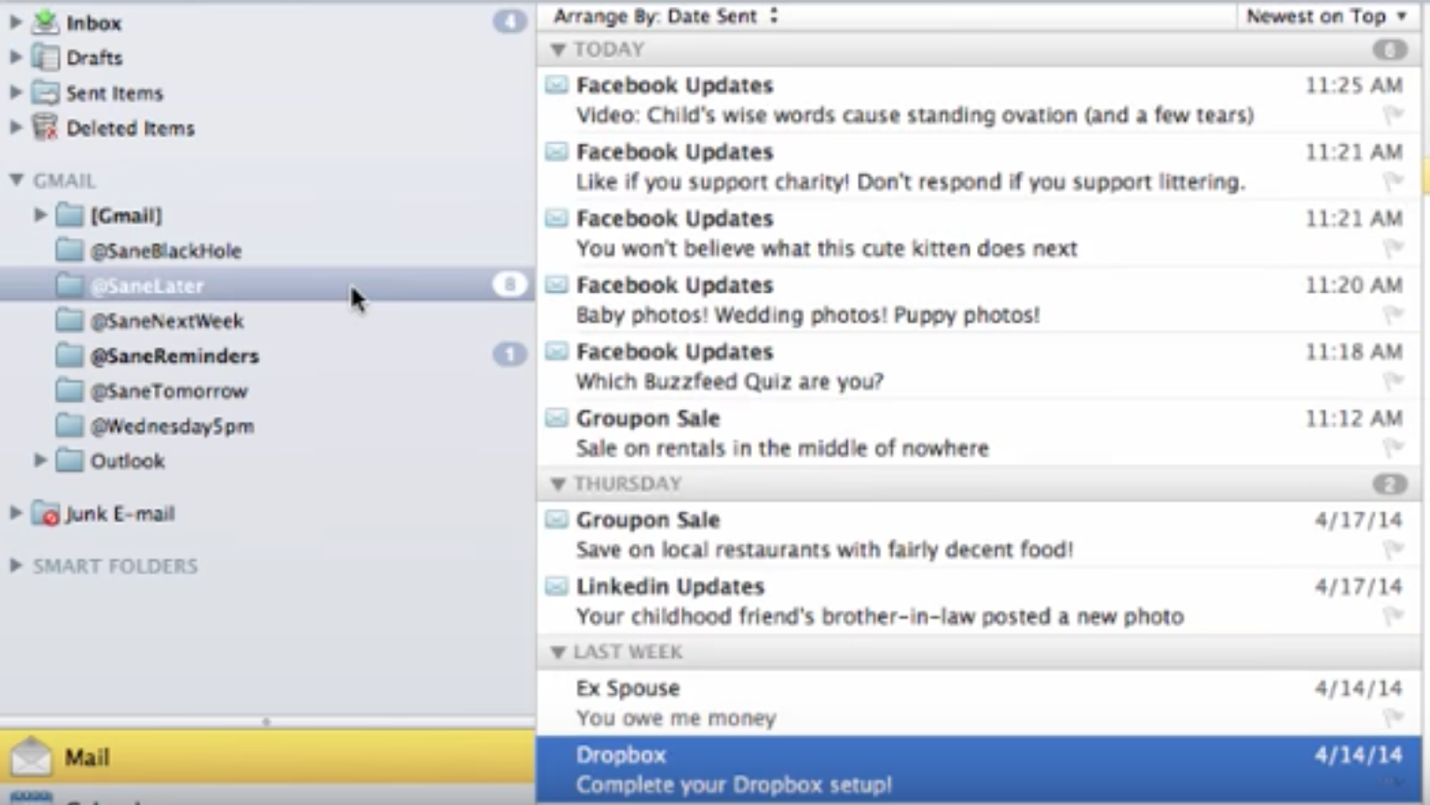This screenshot has width=1430, height=805.
Task: Click envelope icon for 'Like if you support charity' email
Action: 557,152
